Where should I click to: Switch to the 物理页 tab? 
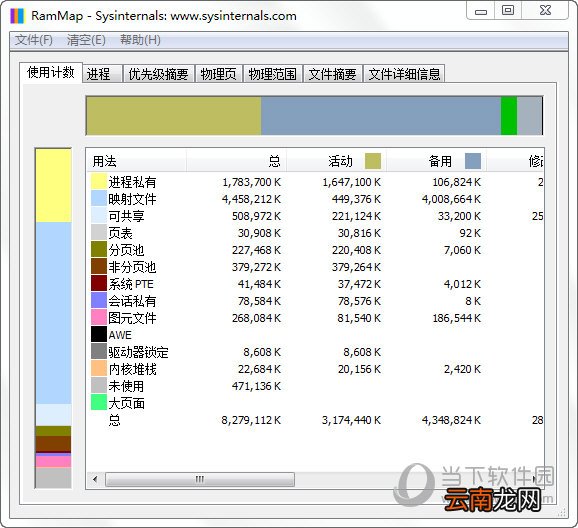click(x=219, y=74)
